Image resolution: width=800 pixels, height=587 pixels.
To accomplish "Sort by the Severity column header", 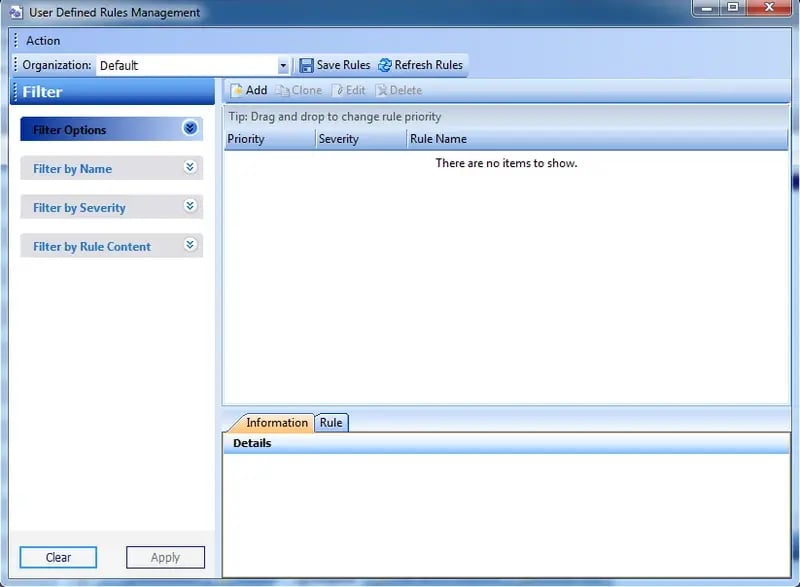I will point(360,139).
